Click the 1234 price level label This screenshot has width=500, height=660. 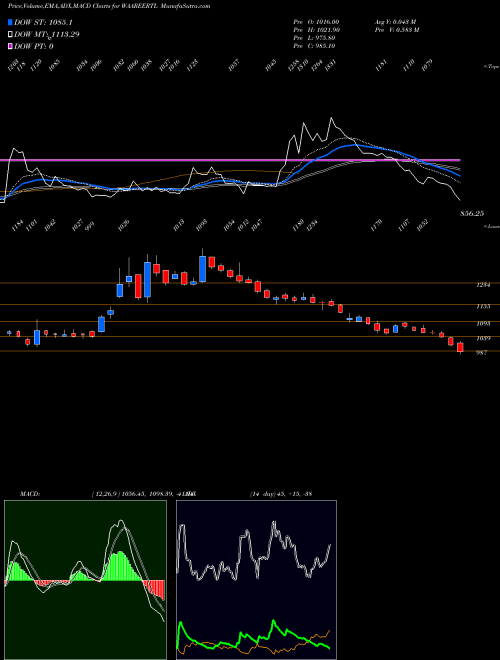point(483,285)
